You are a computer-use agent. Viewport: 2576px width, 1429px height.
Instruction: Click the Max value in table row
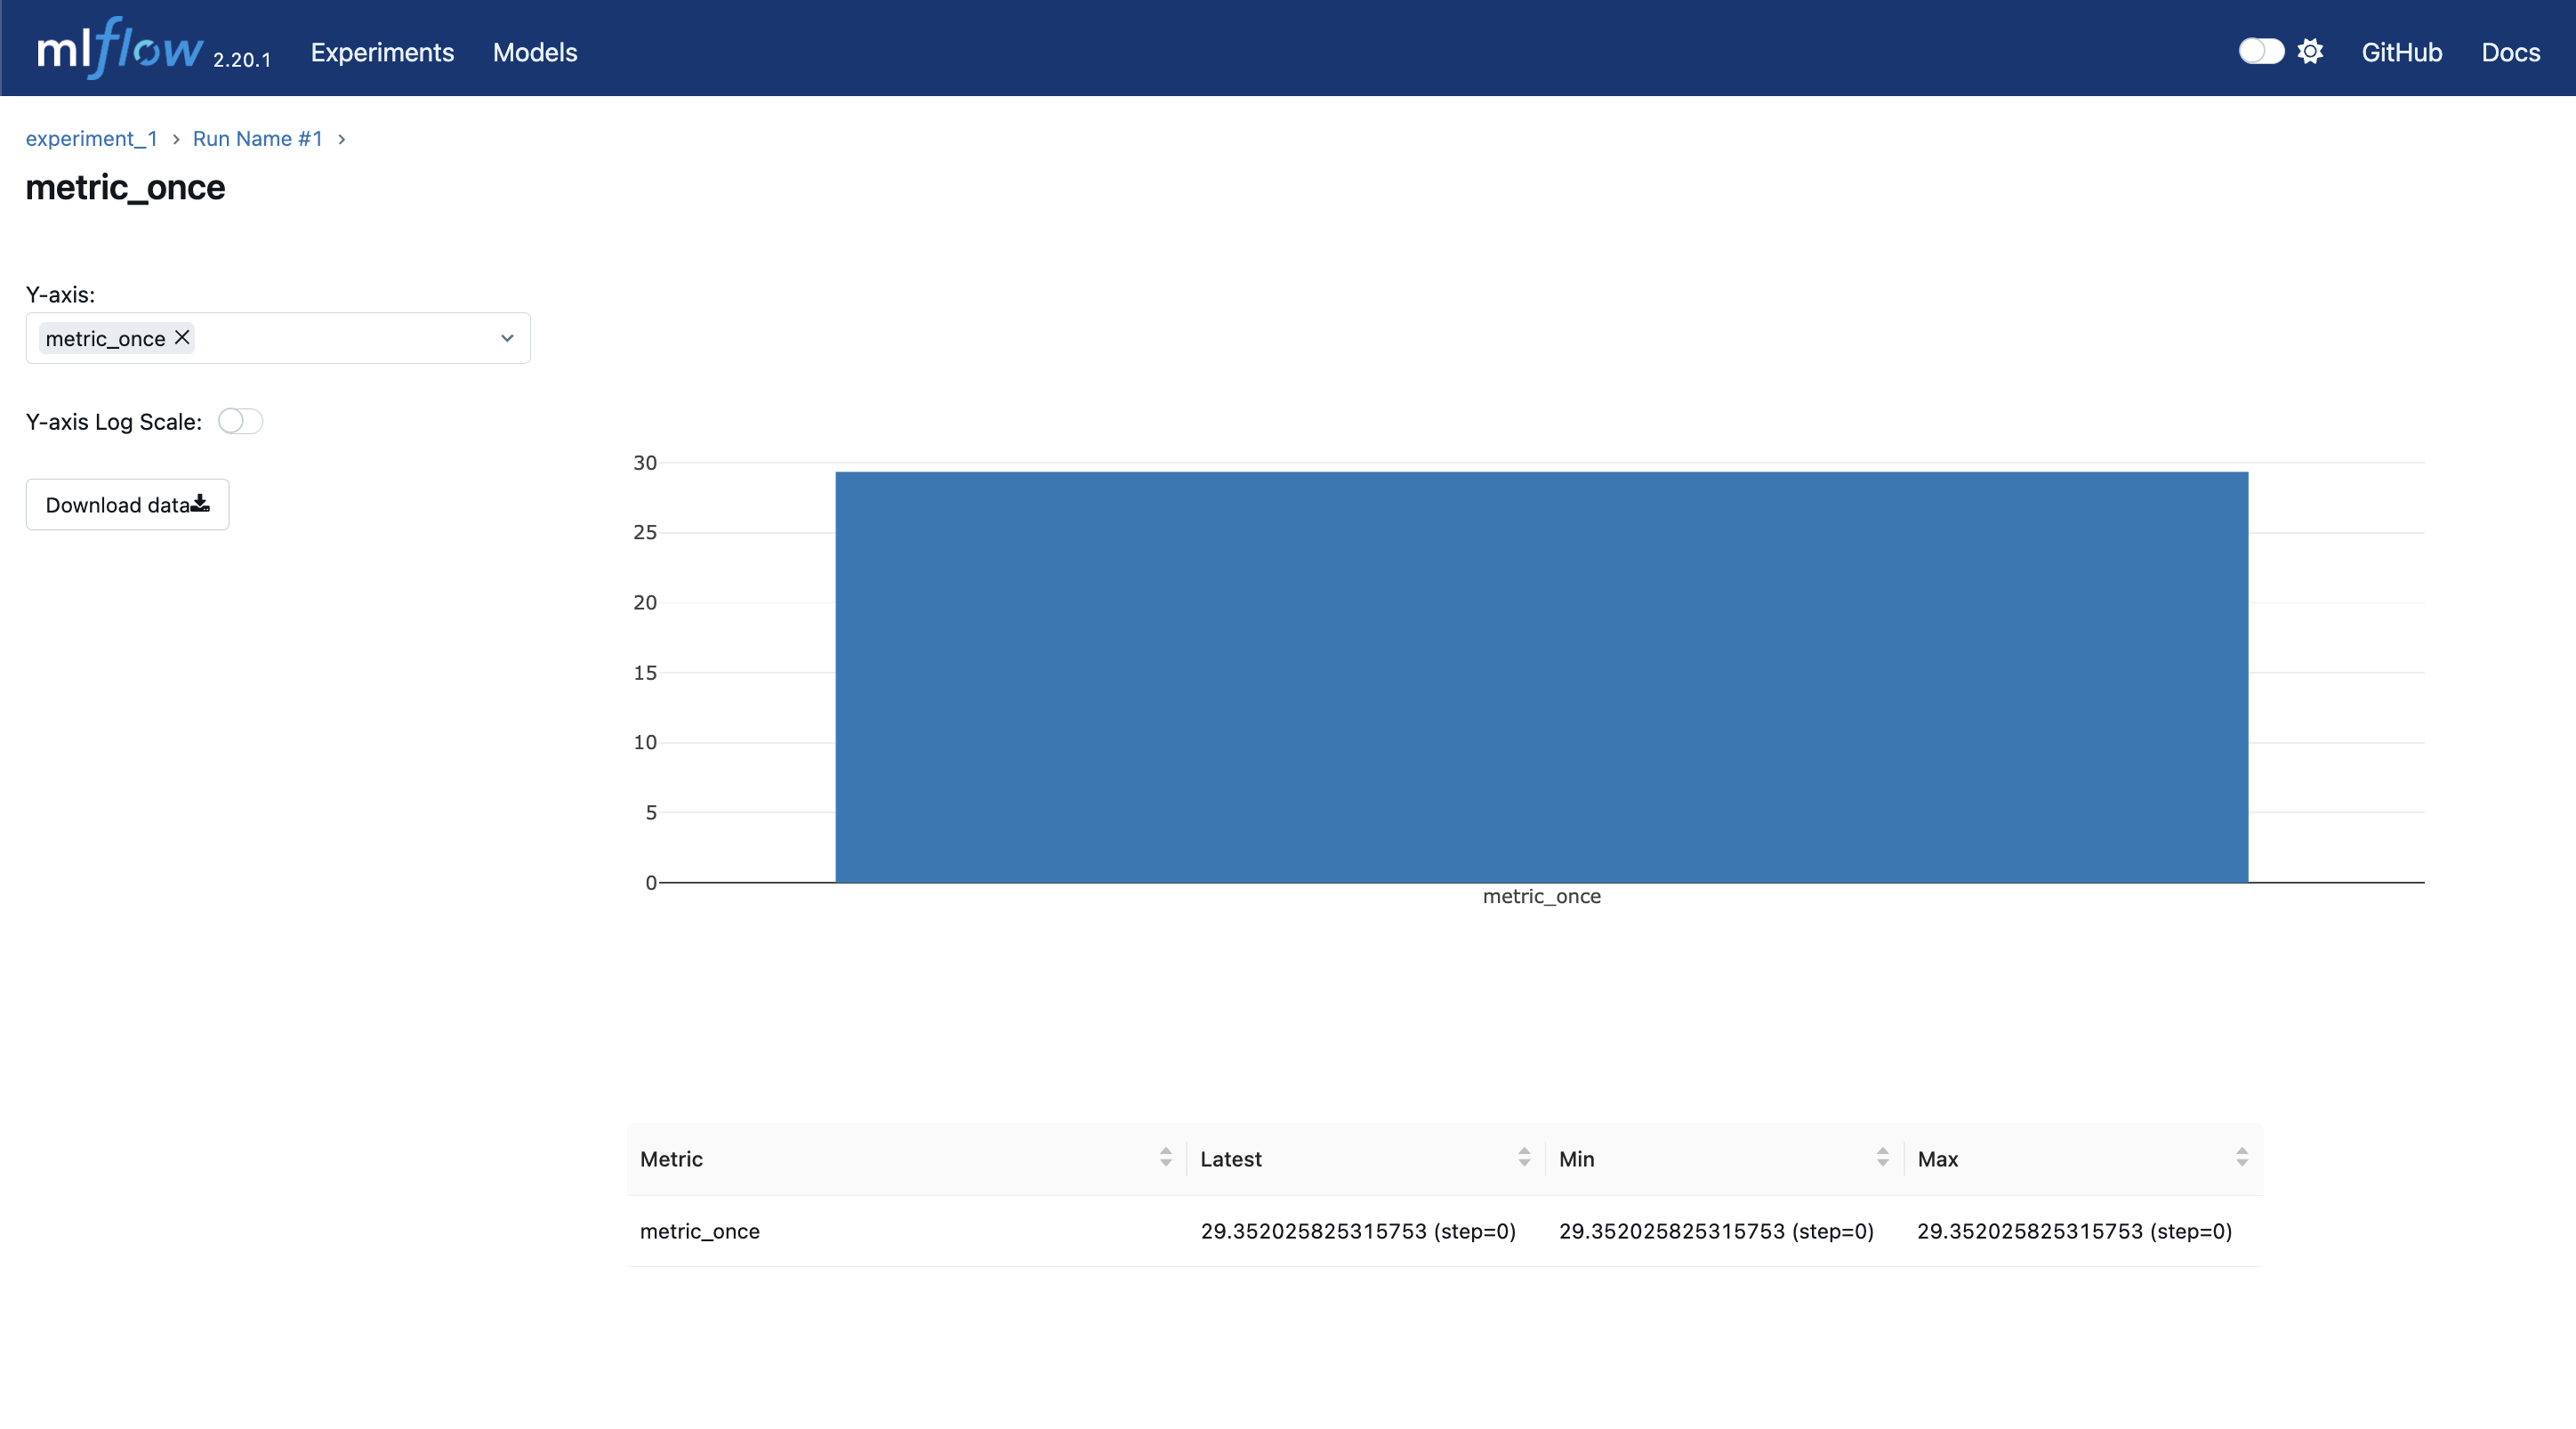2074,1231
